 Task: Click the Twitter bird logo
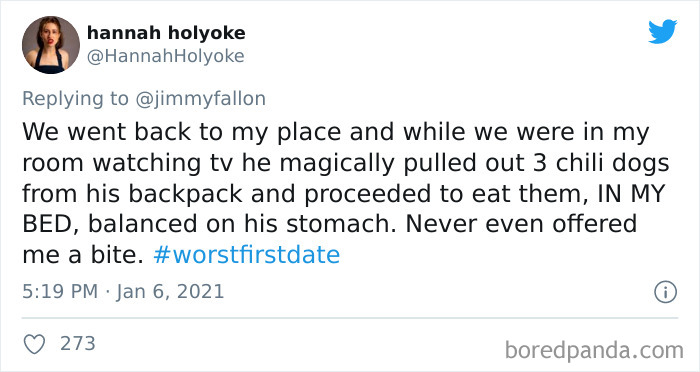point(662,32)
